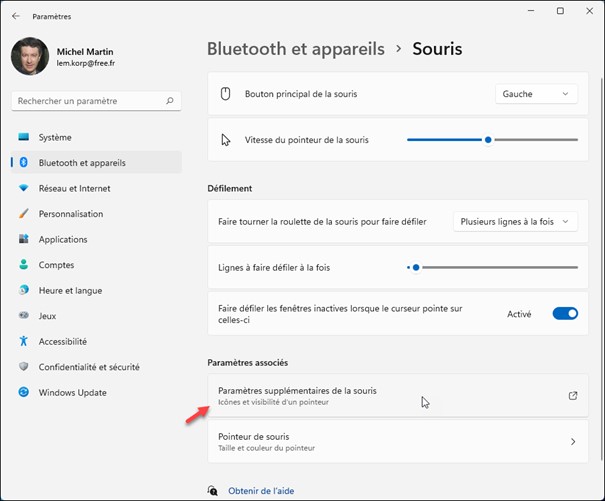605x501 pixels.
Task: Click the search magnifier icon
Action: tap(171, 101)
